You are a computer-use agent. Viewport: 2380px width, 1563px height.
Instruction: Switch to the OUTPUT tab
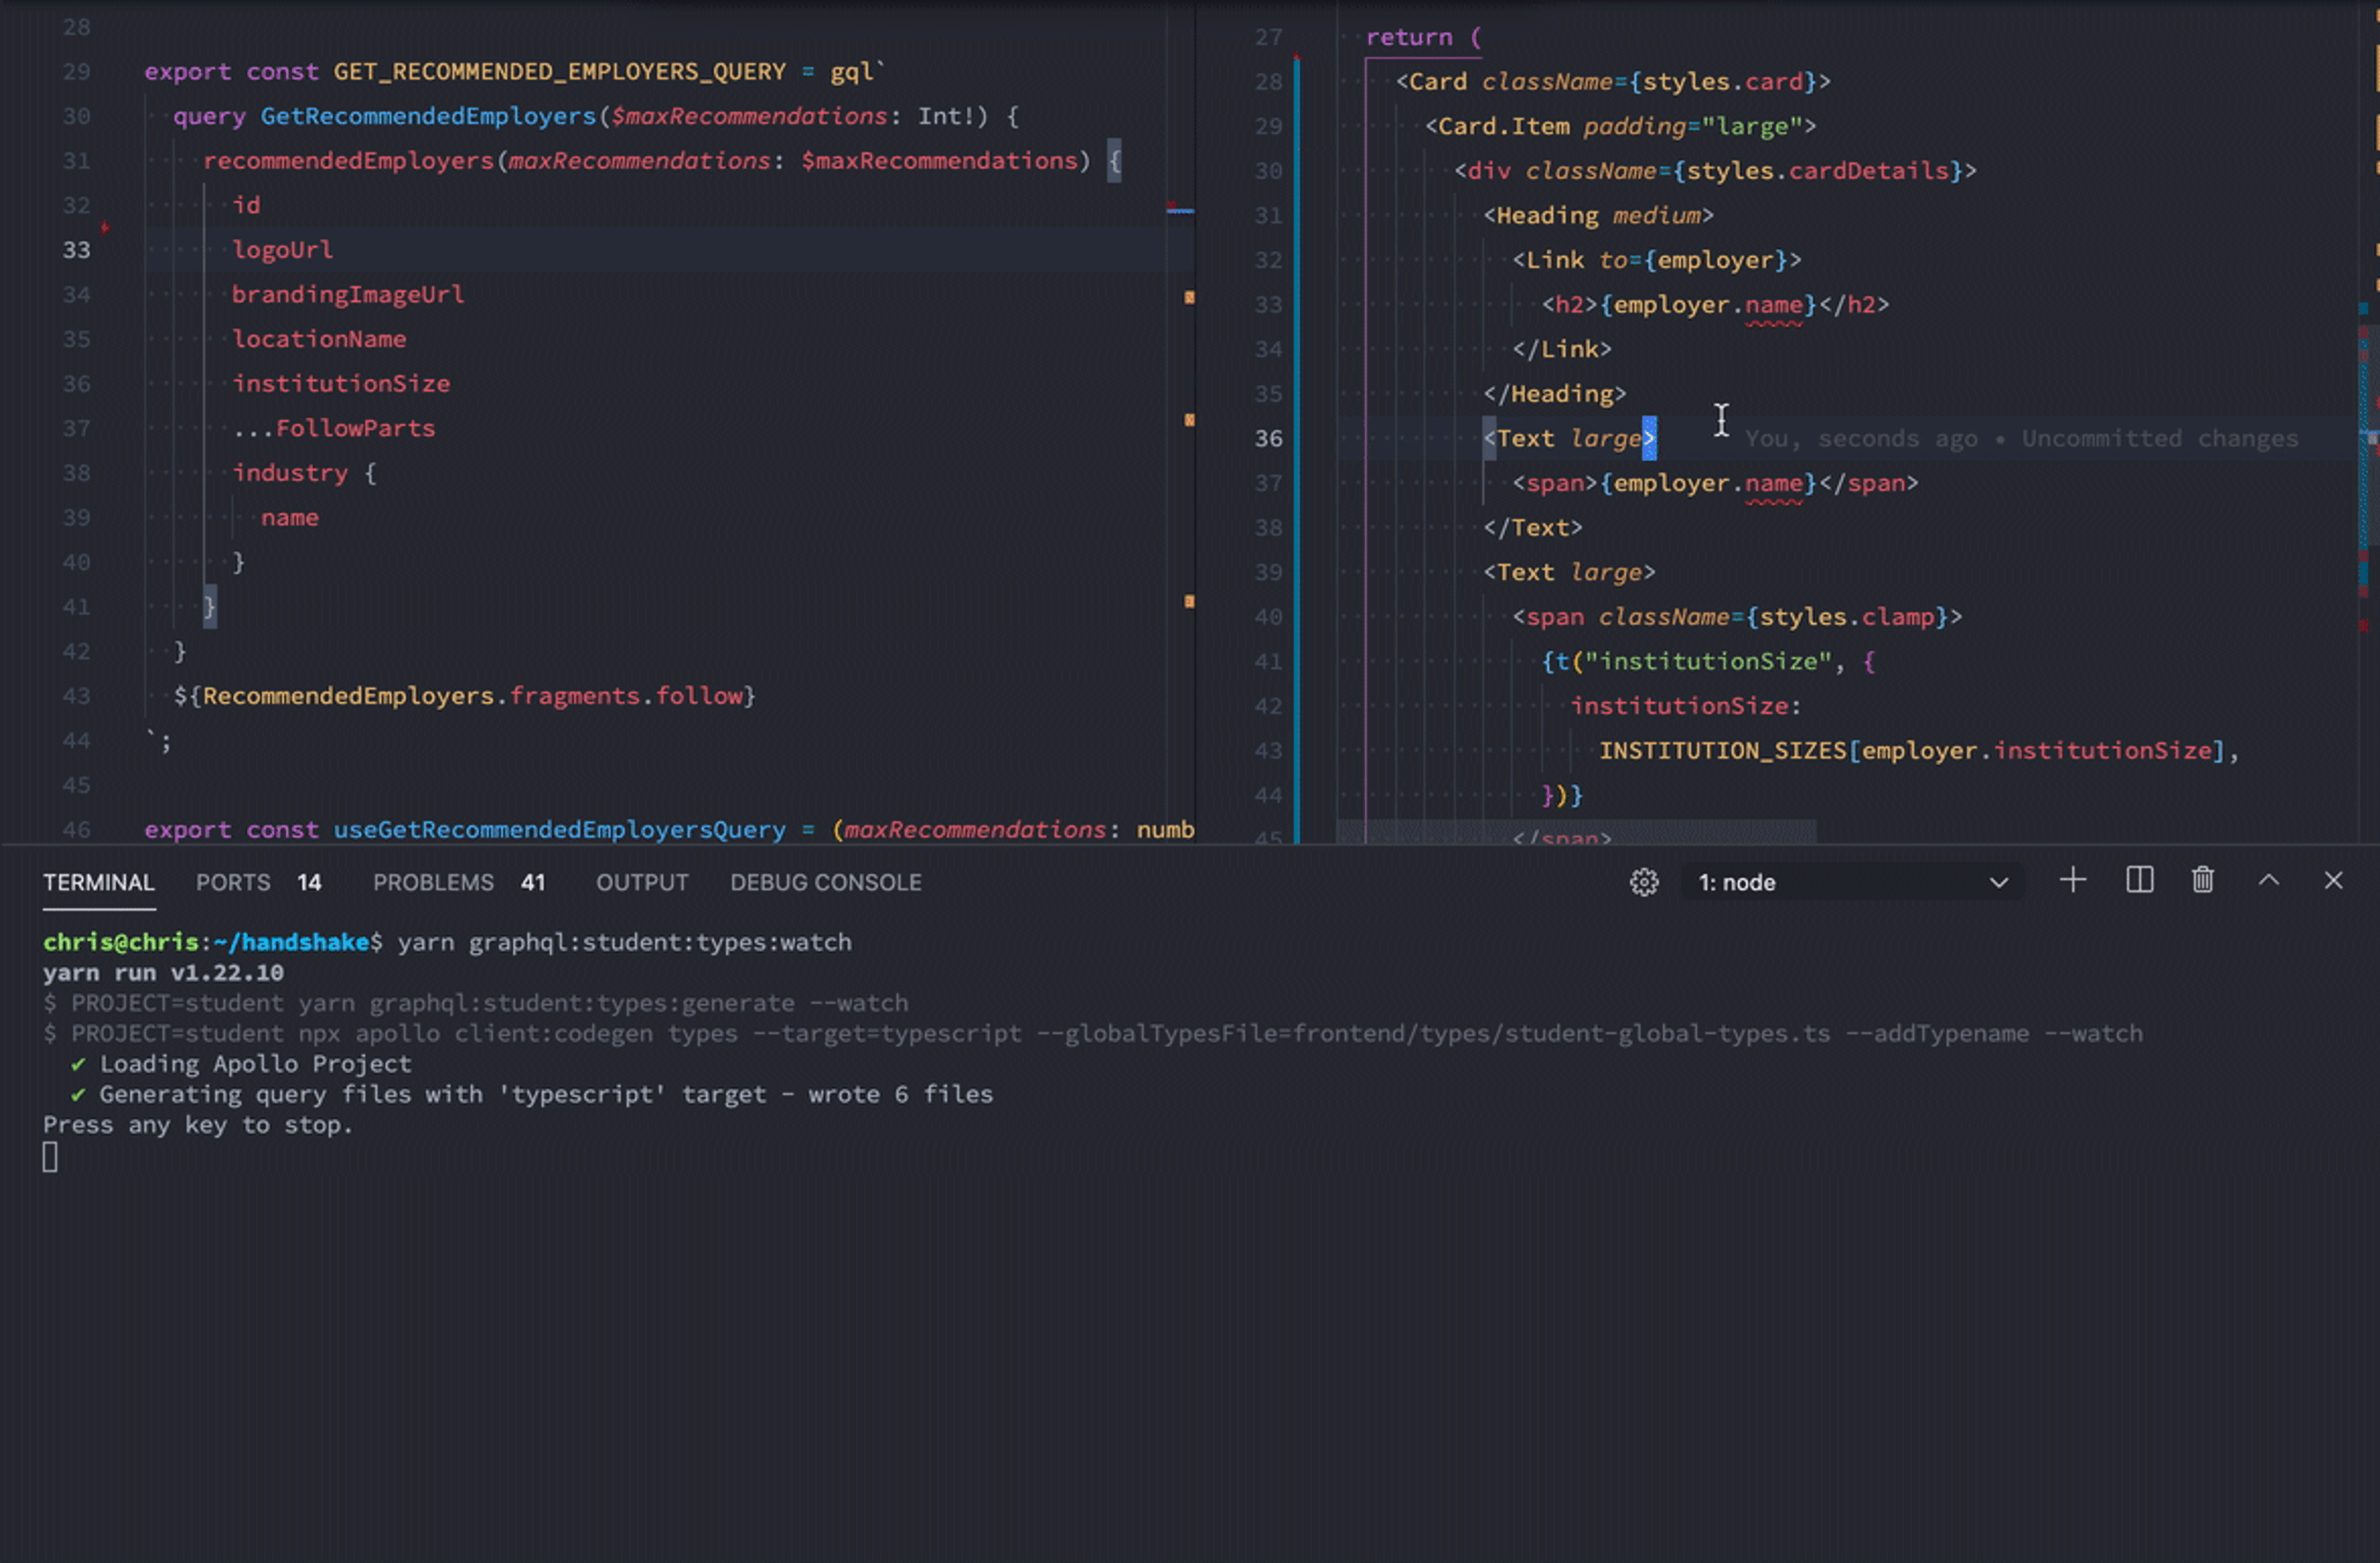pyautogui.click(x=642, y=882)
